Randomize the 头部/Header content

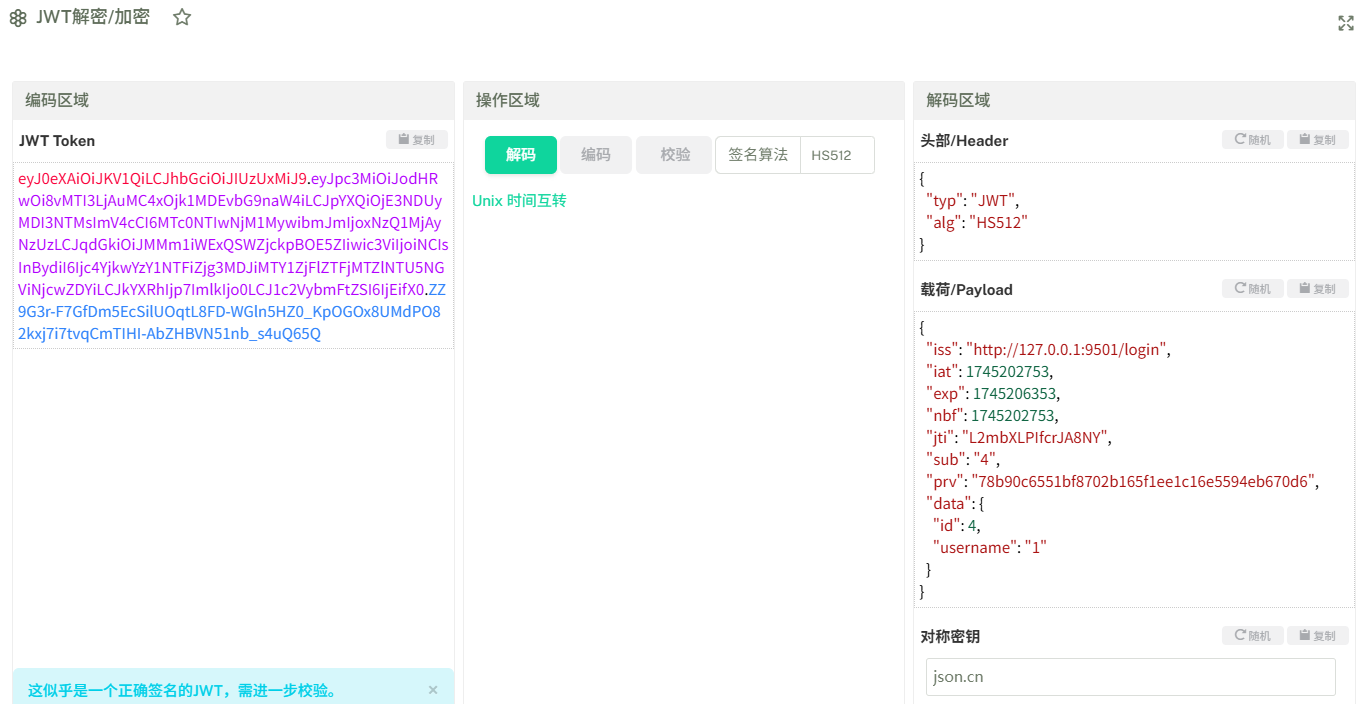1252,140
